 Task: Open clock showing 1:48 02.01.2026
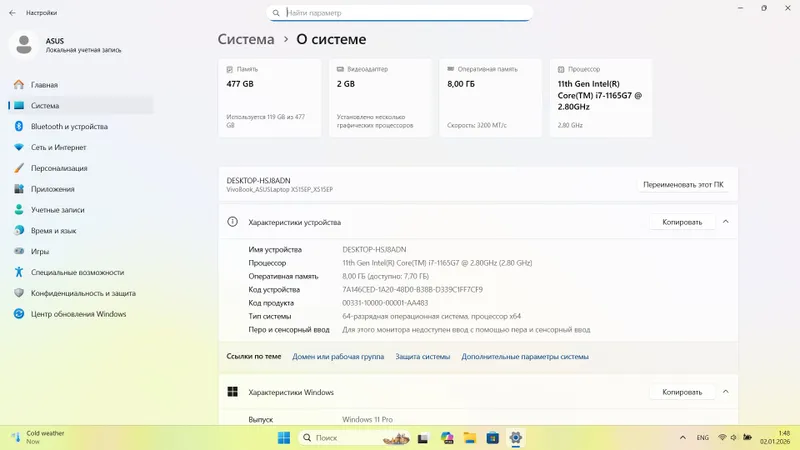[775, 437]
